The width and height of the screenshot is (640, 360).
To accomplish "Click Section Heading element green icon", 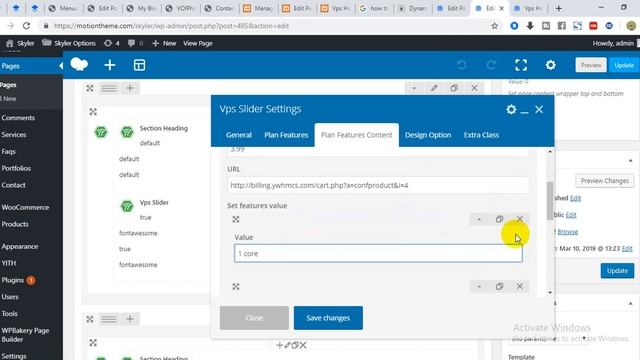I will [x=127, y=132].
